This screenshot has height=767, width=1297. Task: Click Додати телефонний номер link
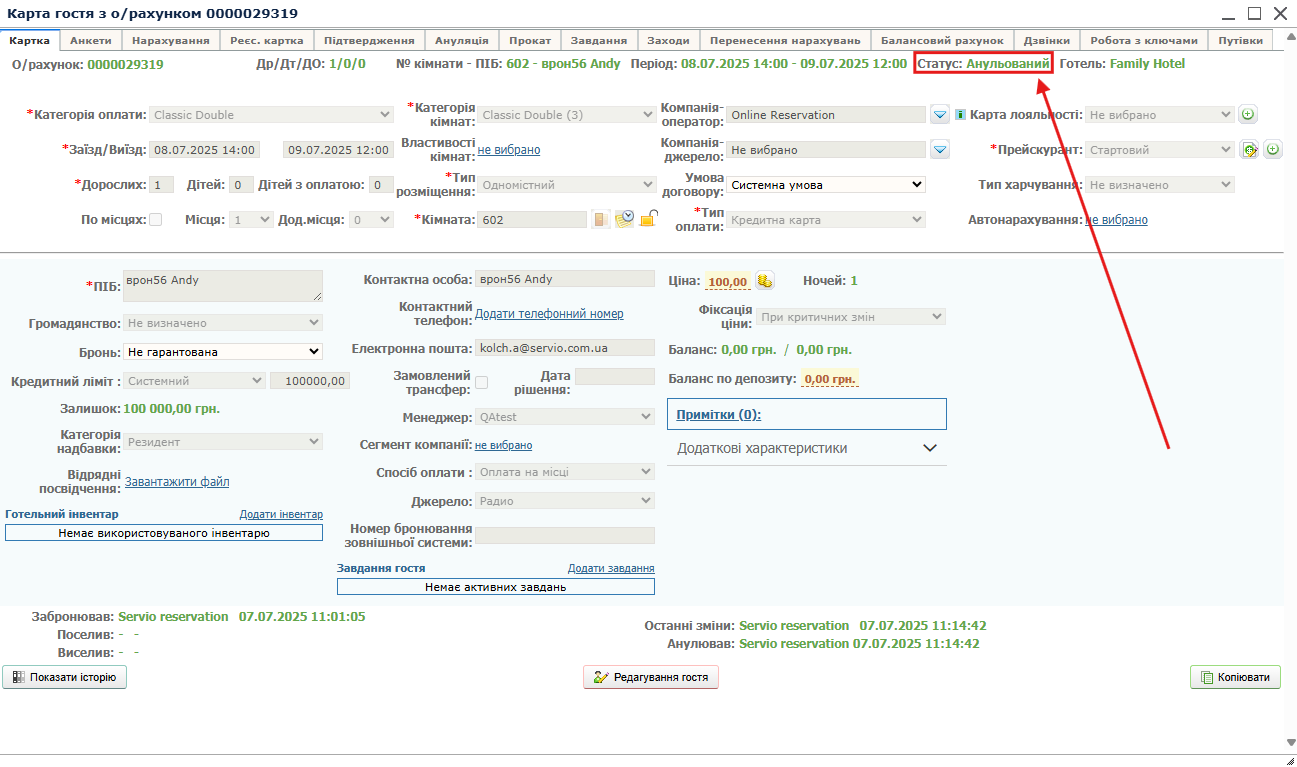(549, 314)
